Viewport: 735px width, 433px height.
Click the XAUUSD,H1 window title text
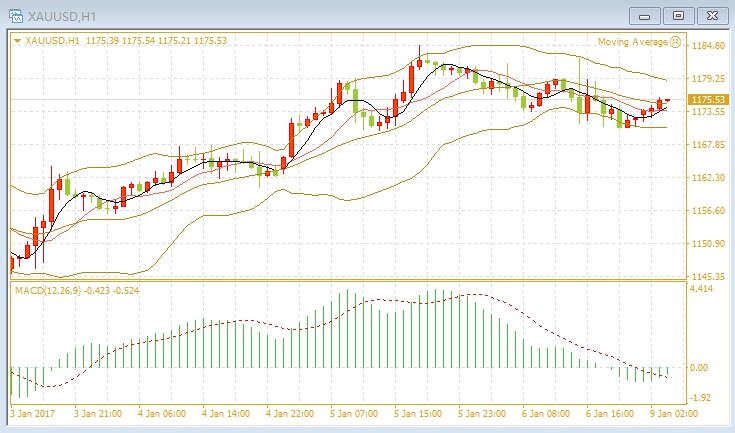(x=62, y=16)
